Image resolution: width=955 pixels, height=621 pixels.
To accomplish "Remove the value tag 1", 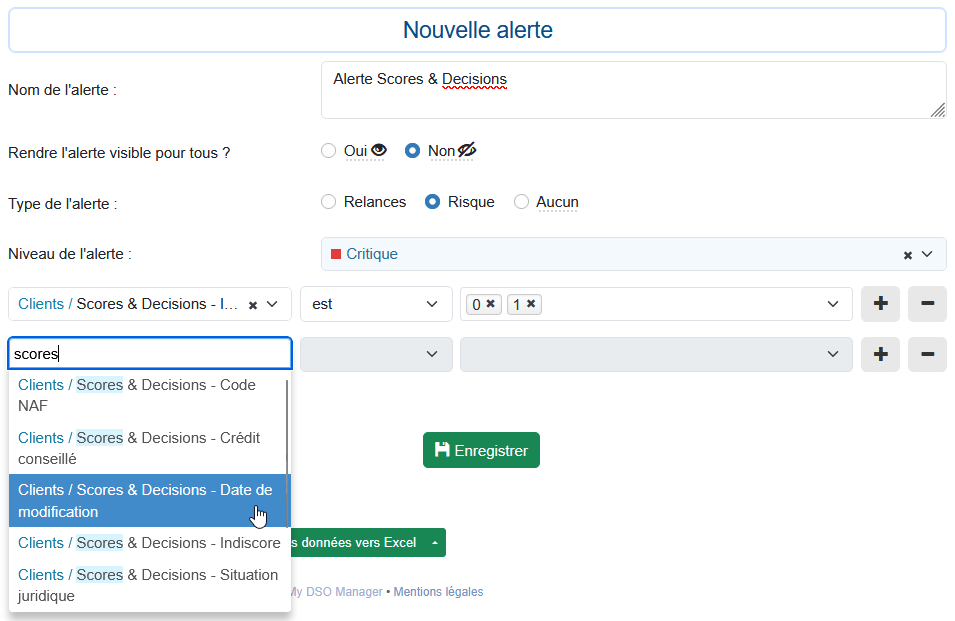I will pyautogui.click(x=530, y=304).
